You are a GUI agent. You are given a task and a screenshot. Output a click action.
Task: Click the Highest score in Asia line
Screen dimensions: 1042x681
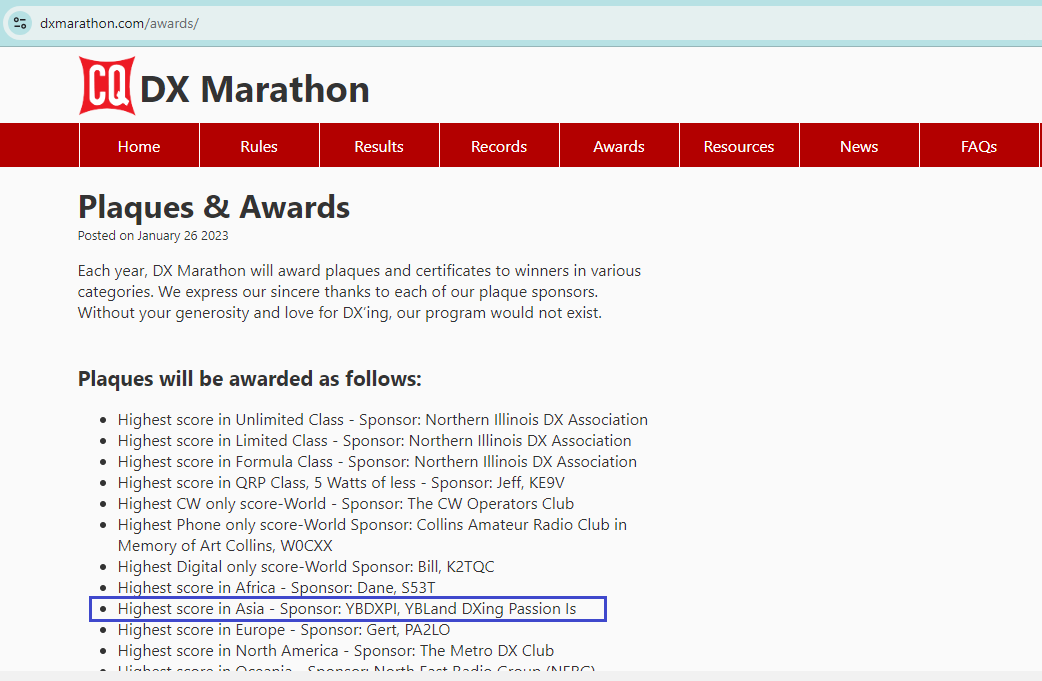point(347,609)
